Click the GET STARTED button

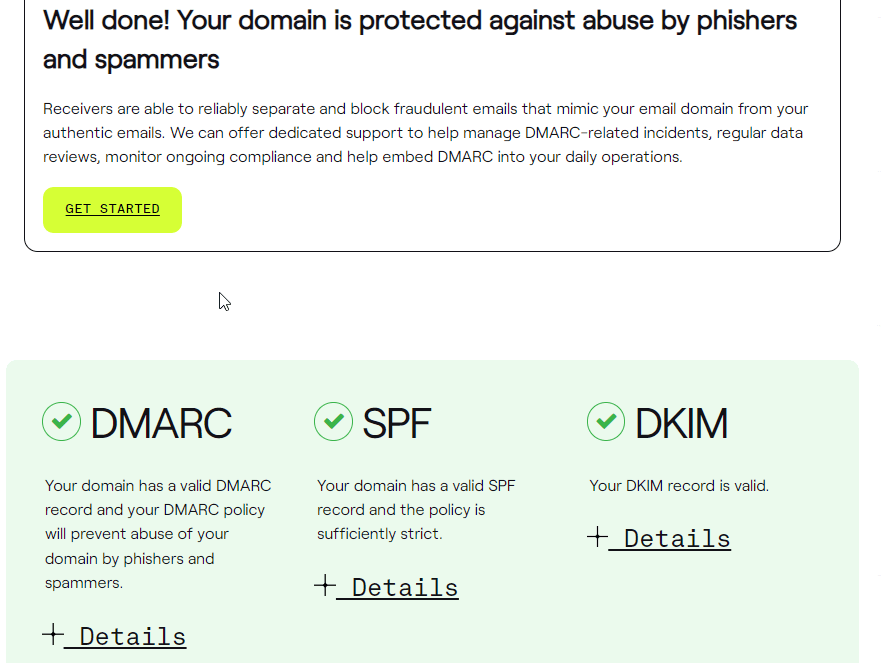point(112,210)
